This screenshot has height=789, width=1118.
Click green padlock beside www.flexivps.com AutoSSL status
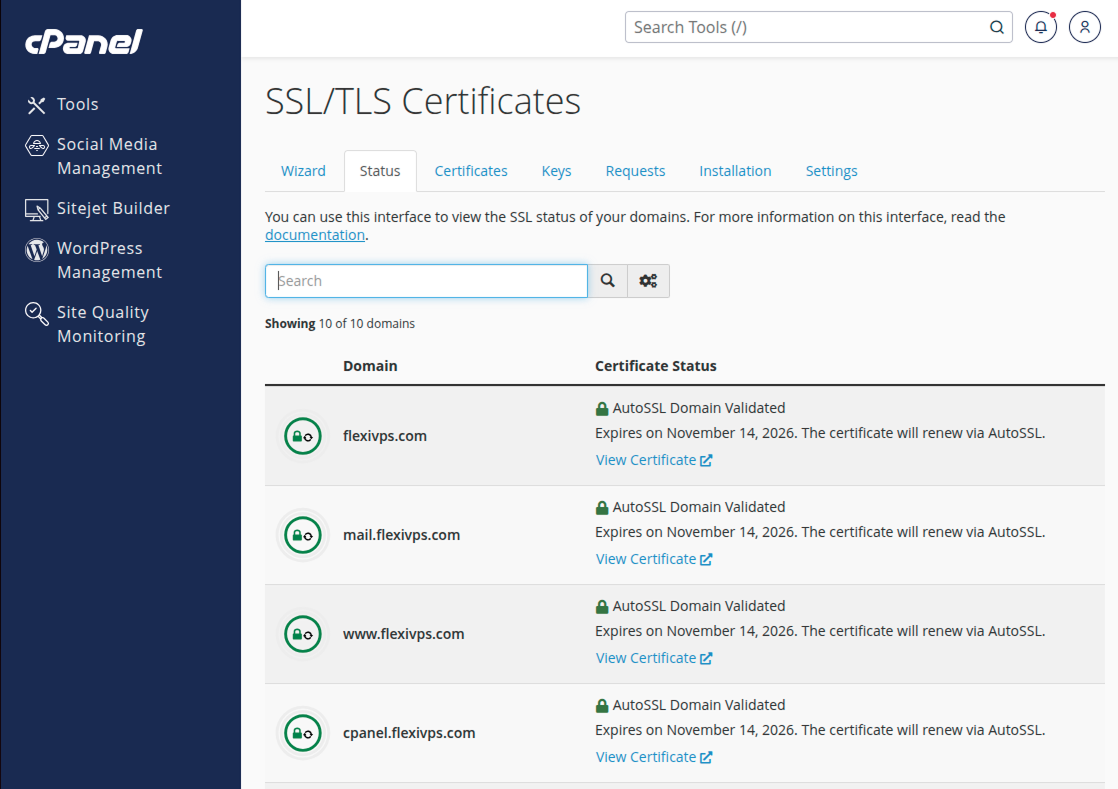tap(602, 607)
